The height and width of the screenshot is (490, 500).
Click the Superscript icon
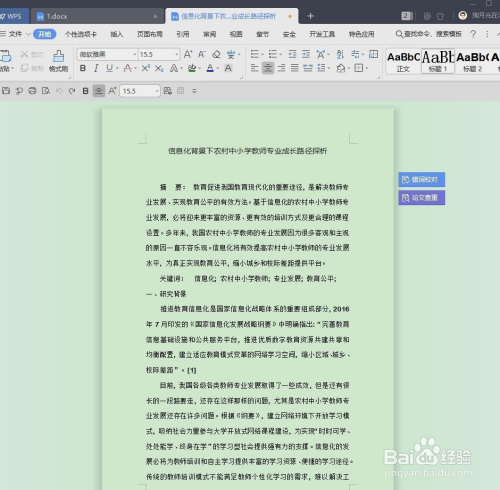pos(145,68)
